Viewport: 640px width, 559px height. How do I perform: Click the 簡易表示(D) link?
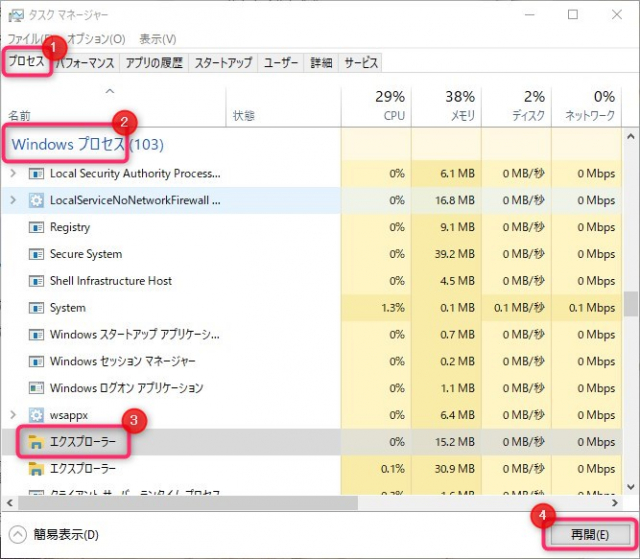66,535
